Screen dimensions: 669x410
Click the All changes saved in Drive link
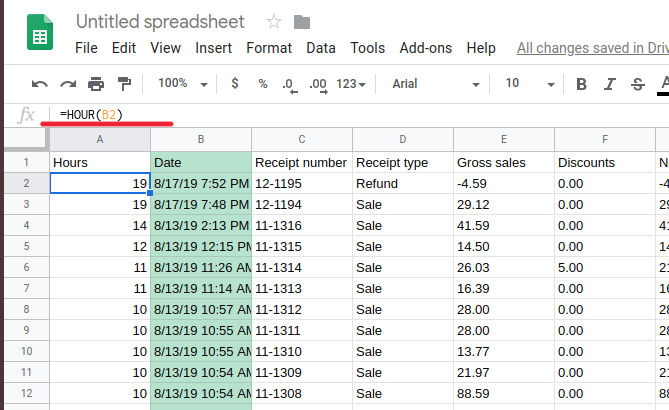(592, 48)
